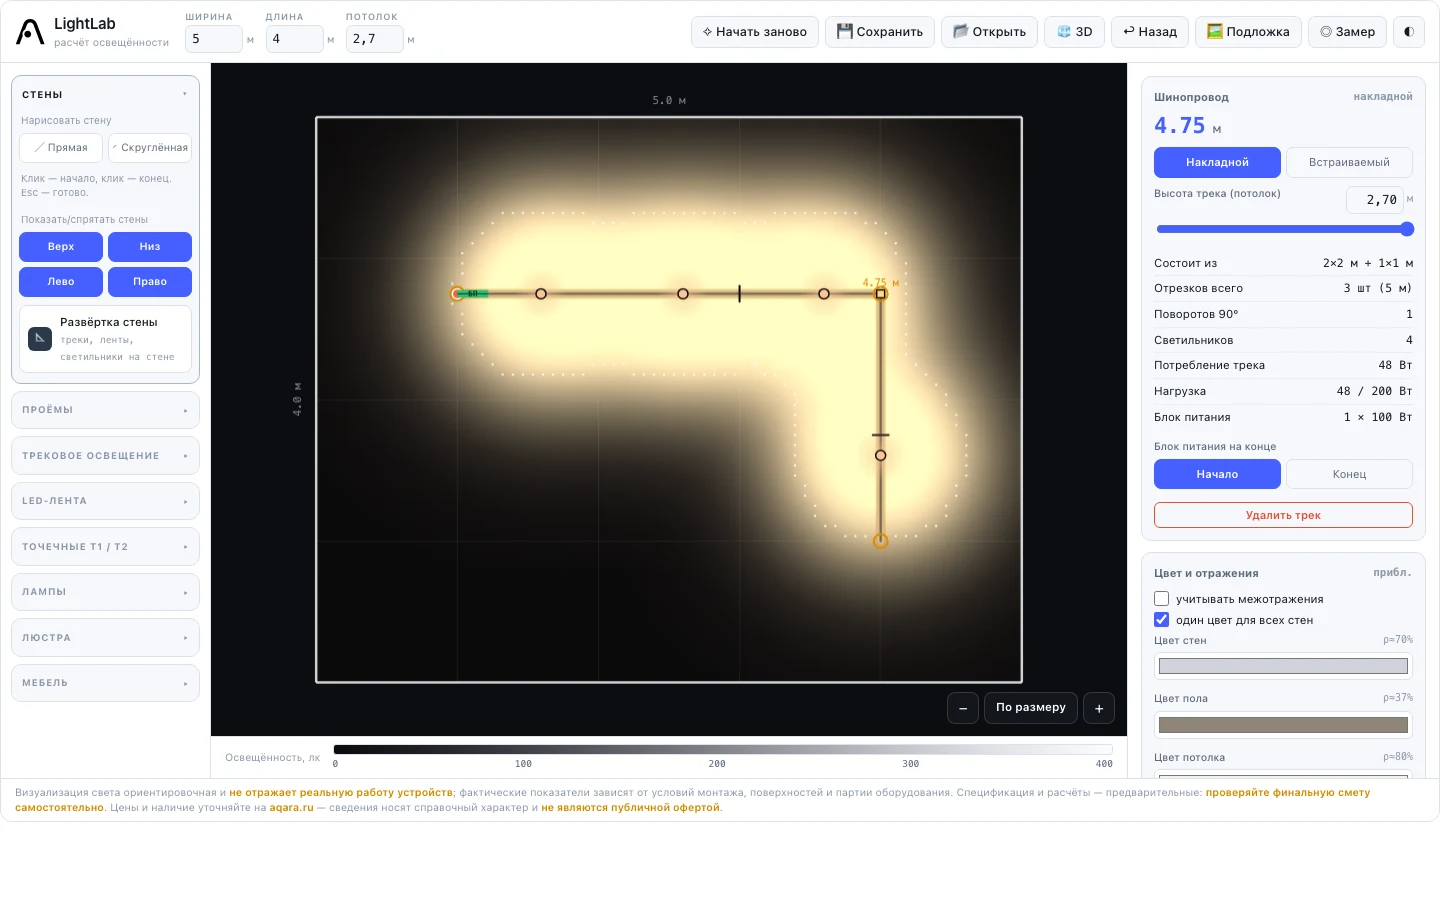Click the По размеру fit button

pyautogui.click(x=1031, y=708)
